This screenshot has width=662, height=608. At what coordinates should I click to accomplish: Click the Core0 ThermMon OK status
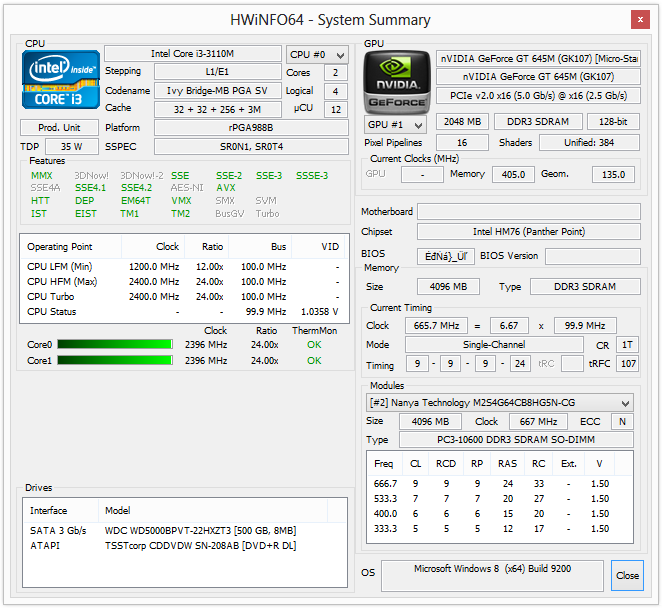click(314, 345)
